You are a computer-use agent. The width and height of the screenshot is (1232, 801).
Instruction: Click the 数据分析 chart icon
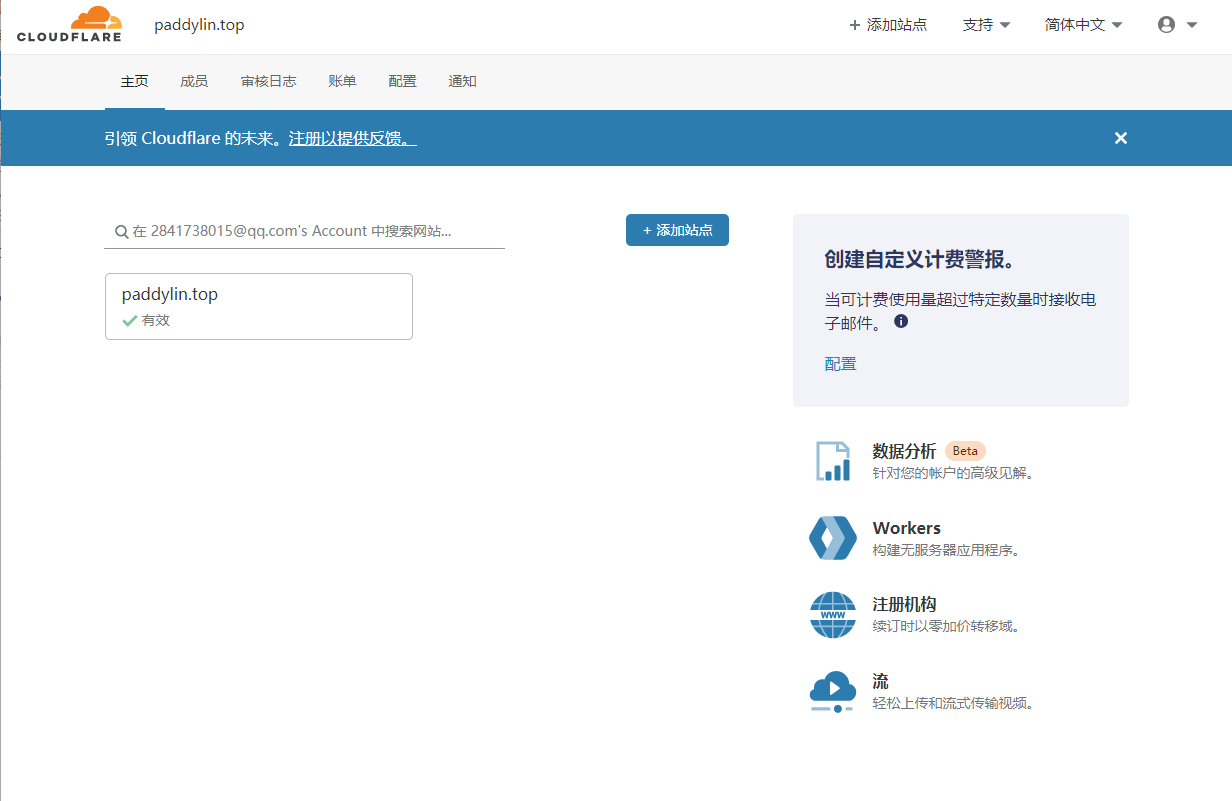point(833,461)
